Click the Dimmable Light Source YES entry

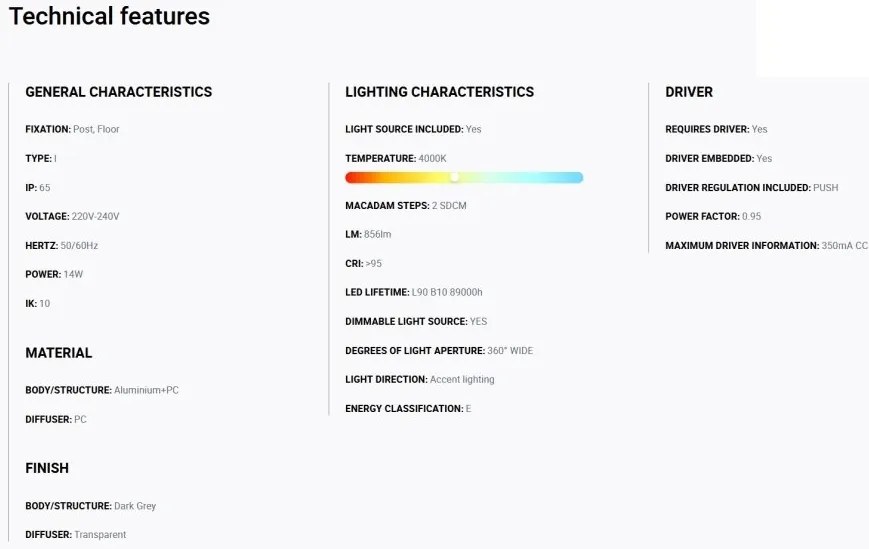coord(416,321)
